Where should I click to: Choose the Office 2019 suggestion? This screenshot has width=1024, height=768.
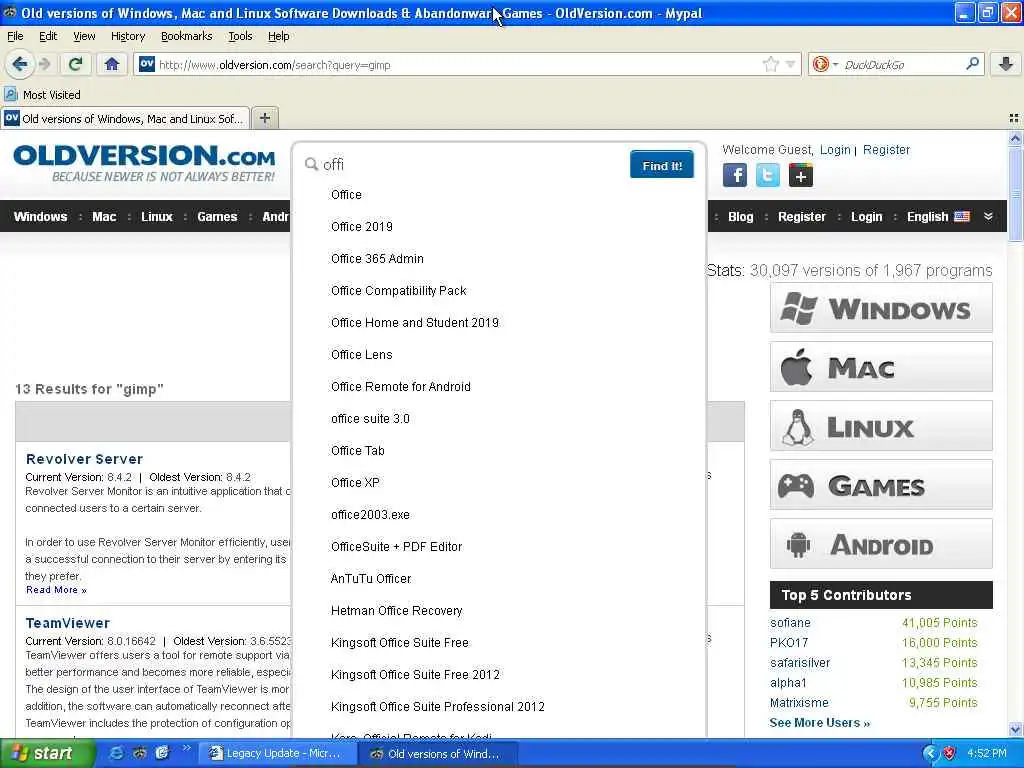click(362, 227)
